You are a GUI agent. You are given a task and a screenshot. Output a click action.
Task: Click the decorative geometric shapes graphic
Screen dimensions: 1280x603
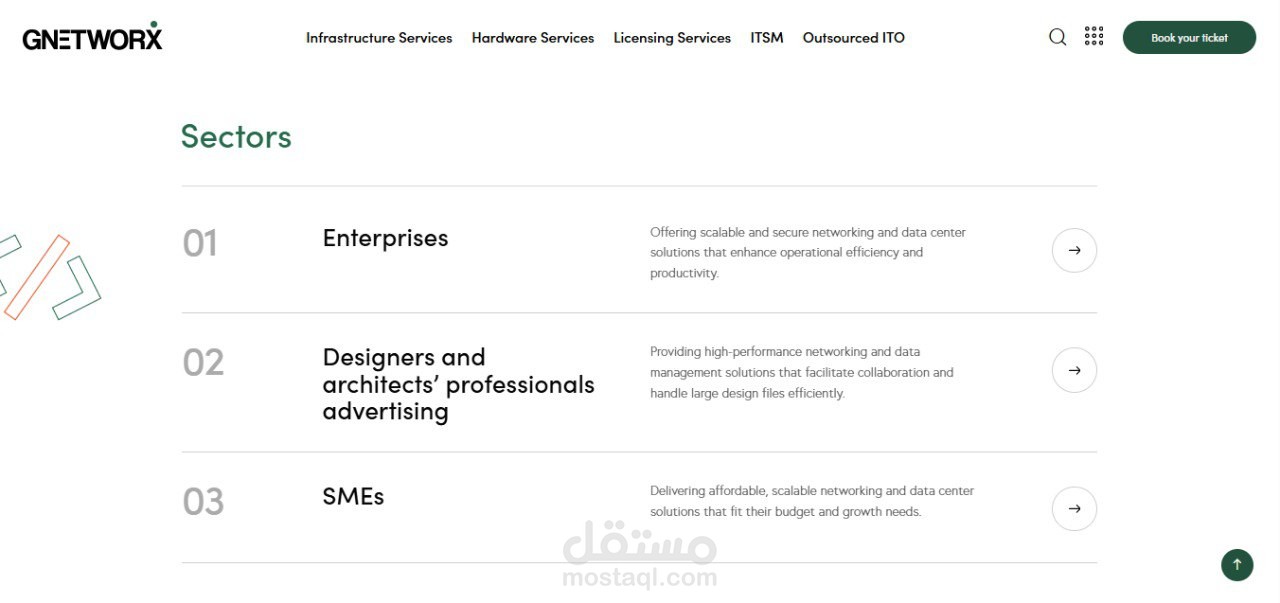pos(48,277)
